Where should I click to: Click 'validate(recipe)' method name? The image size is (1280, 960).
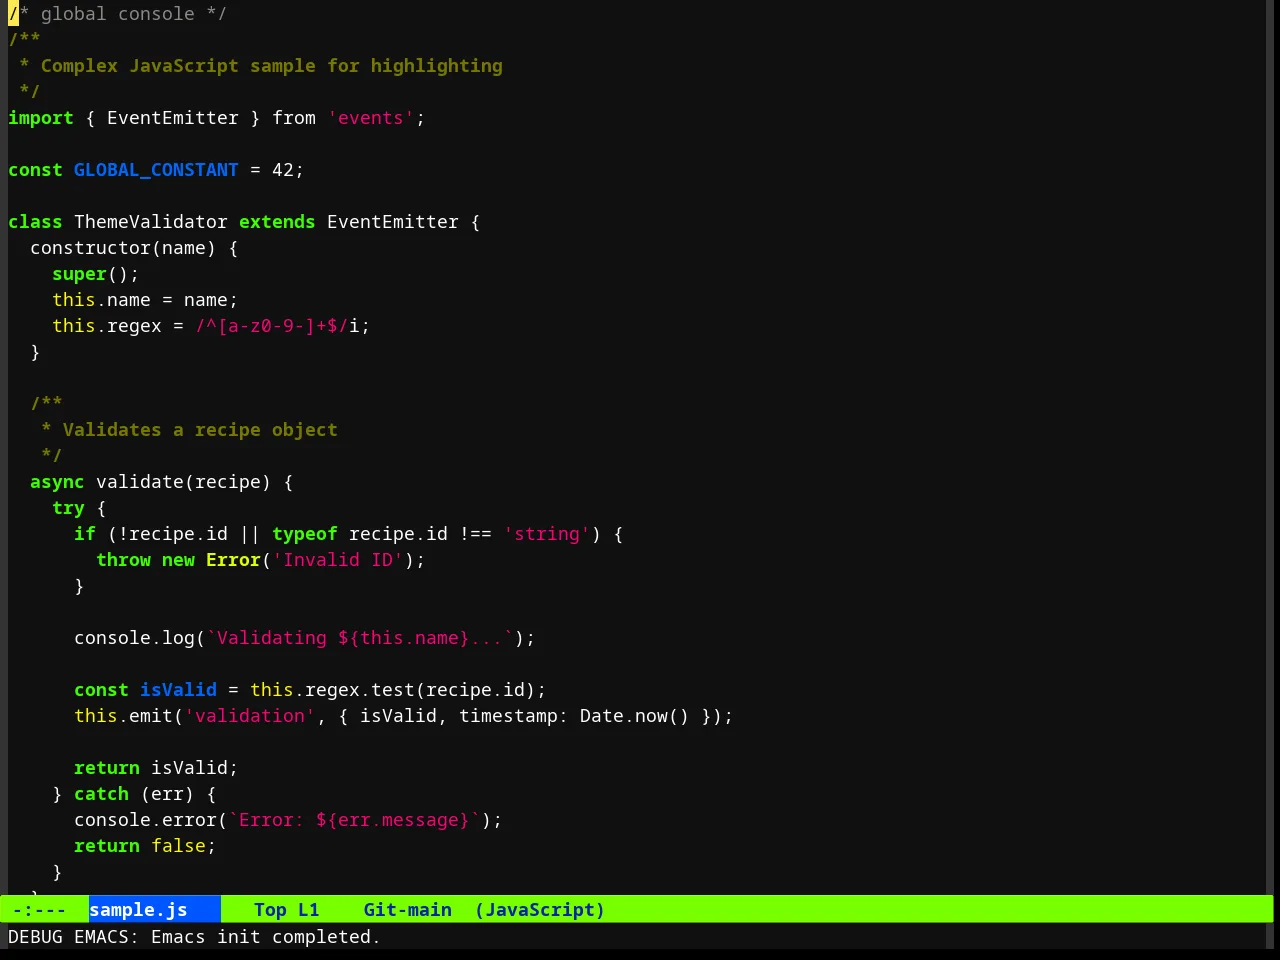pos(183,482)
